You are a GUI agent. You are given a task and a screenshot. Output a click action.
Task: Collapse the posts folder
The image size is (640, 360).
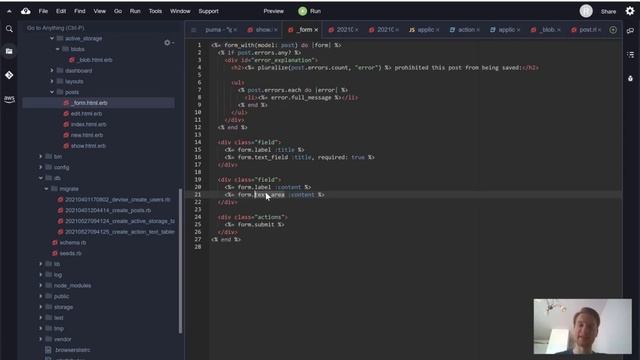point(52,92)
